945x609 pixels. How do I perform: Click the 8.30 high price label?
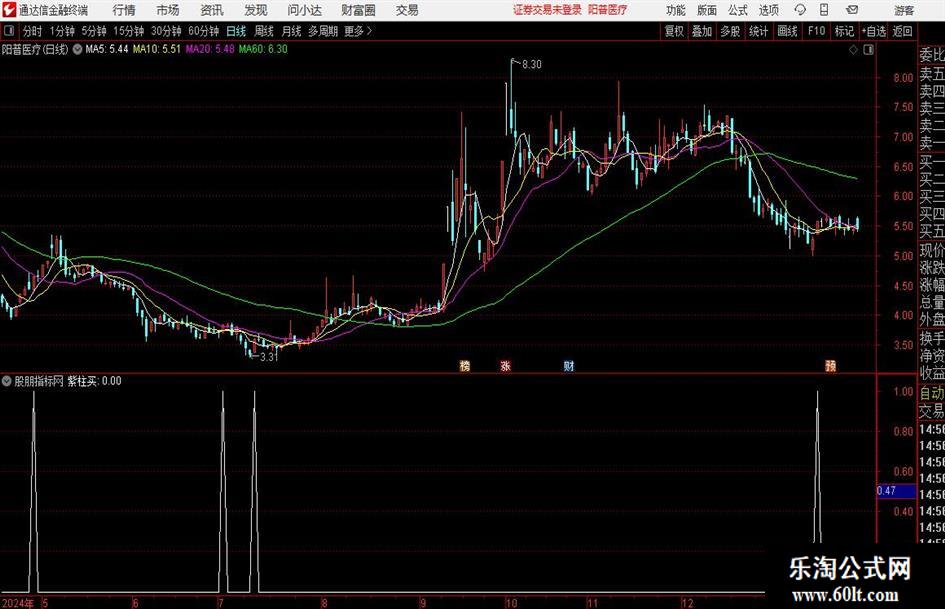click(532, 65)
